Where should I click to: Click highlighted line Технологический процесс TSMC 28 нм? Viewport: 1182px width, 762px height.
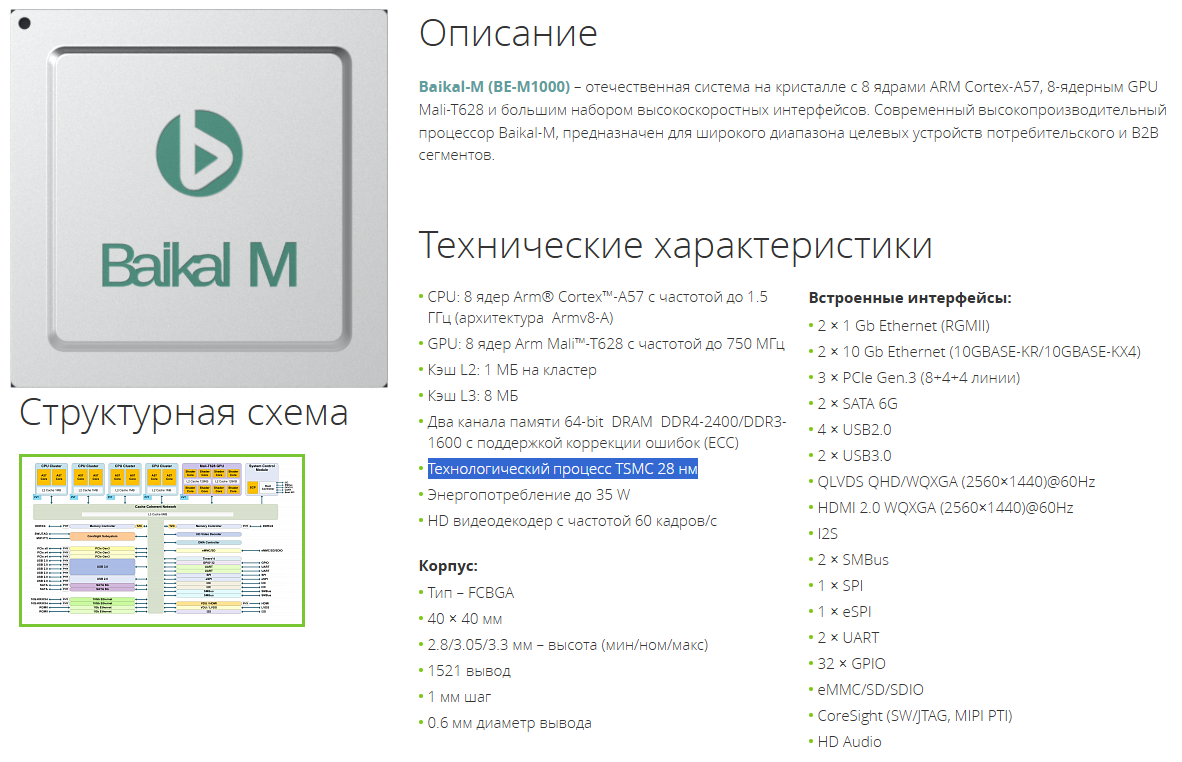pyautogui.click(x=562, y=469)
